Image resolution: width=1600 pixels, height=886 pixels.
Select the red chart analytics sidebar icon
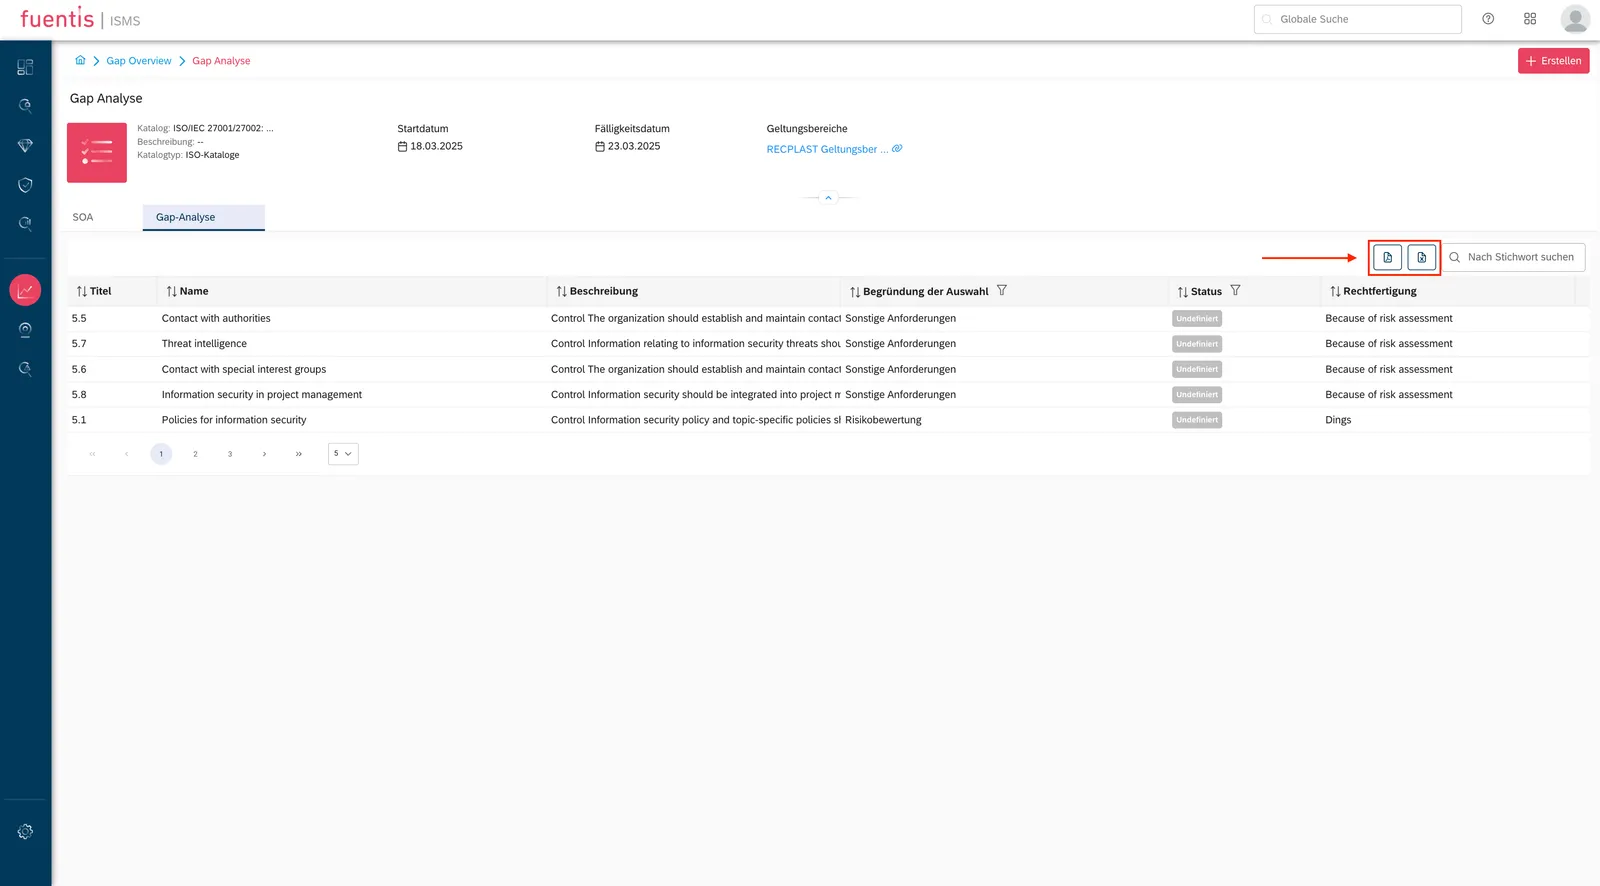coord(25,290)
